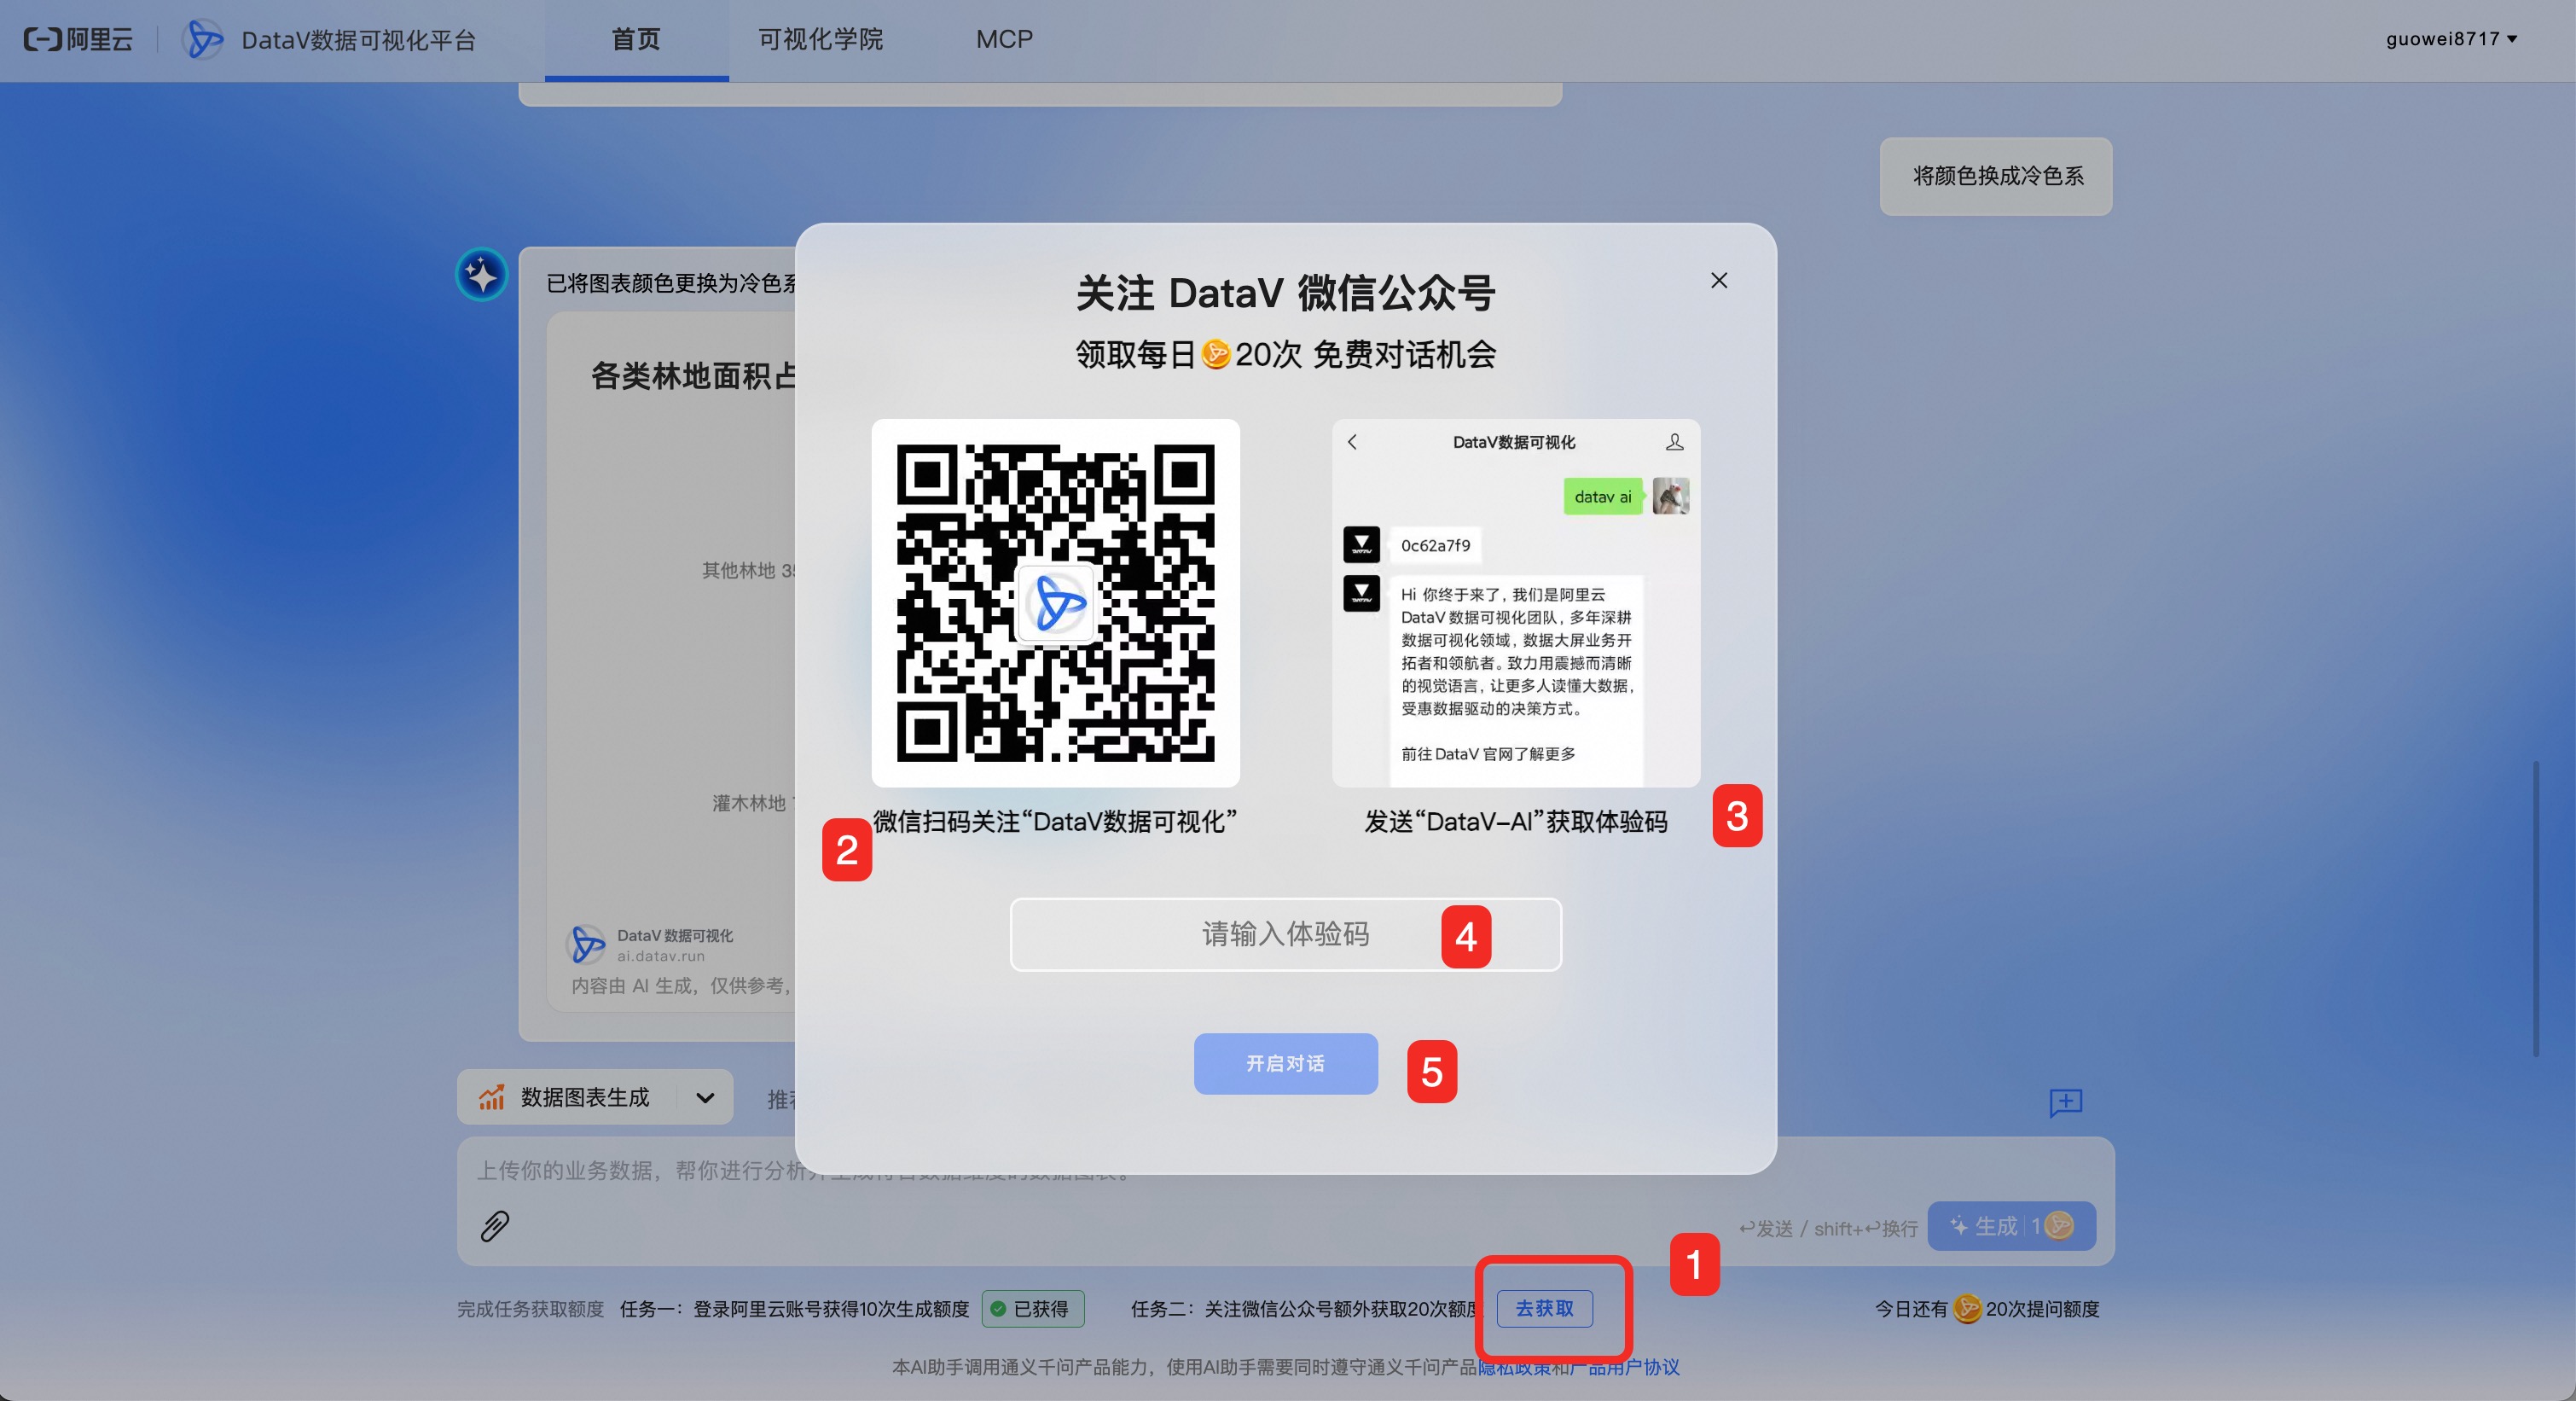Click the DataV platform logo icon
This screenshot has width=2576, height=1401.
coord(204,40)
